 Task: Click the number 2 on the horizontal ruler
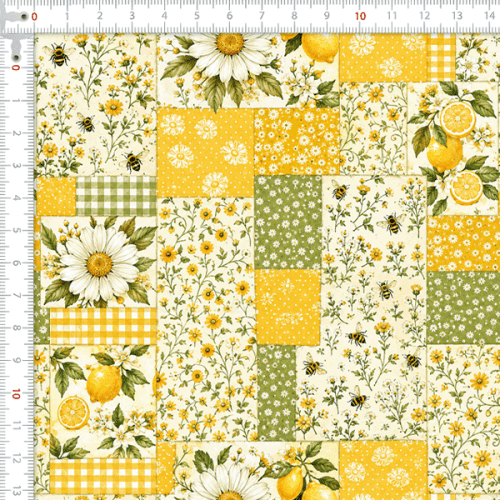click(x=100, y=16)
